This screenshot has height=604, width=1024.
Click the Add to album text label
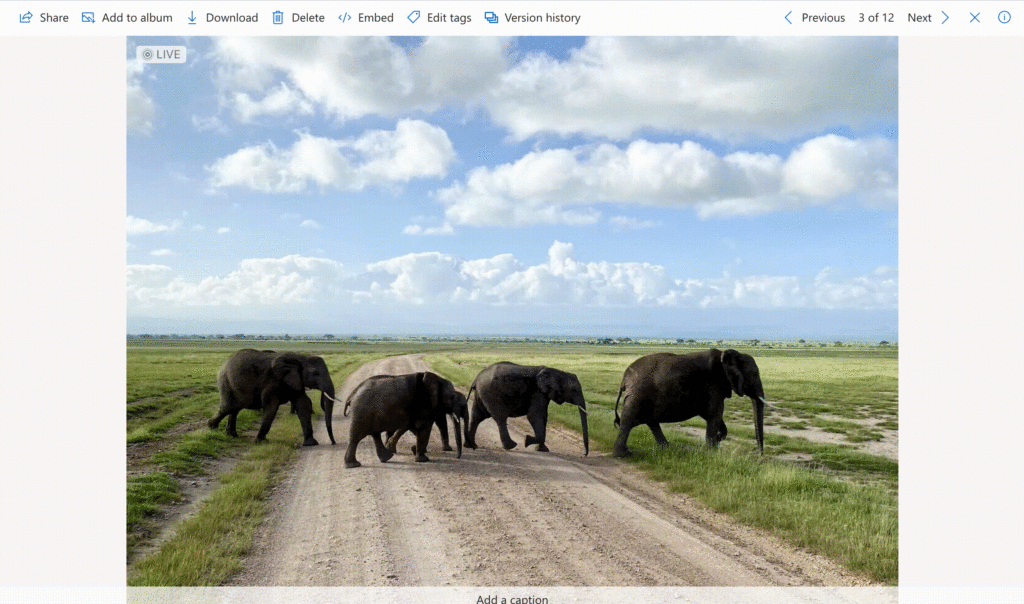pos(137,18)
